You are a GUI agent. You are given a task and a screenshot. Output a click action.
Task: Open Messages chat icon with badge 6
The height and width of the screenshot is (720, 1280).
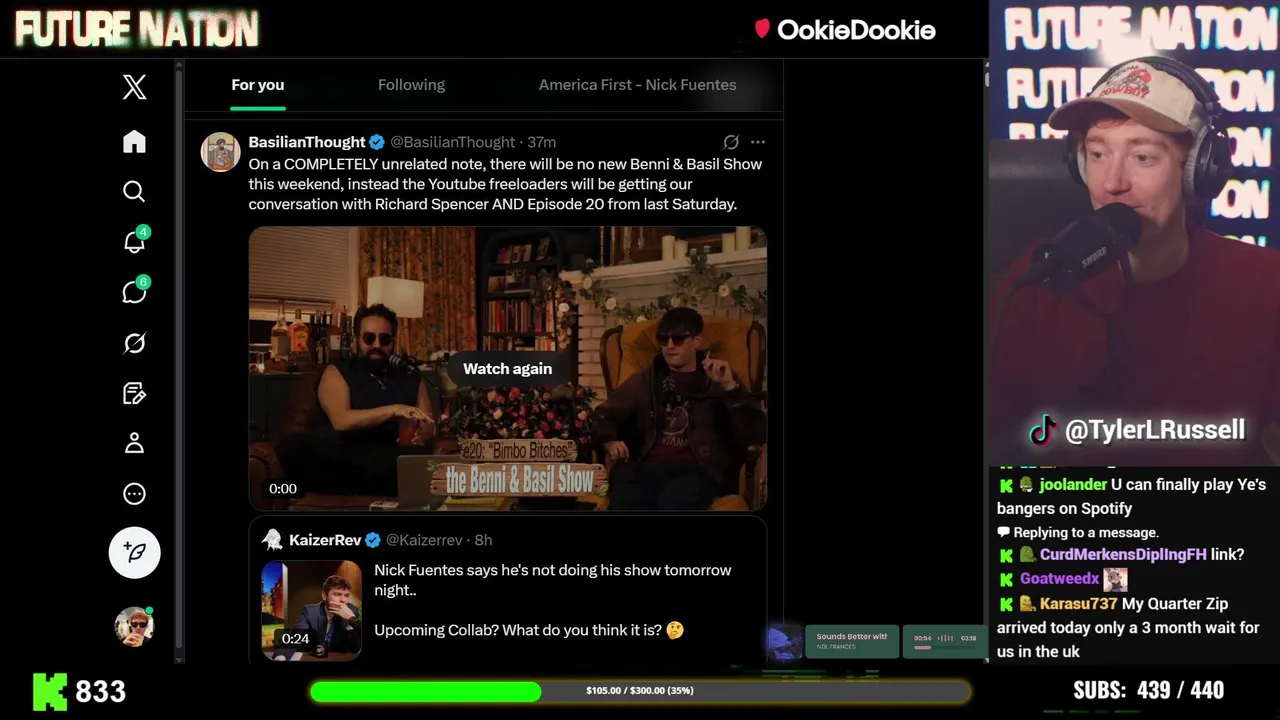point(135,291)
